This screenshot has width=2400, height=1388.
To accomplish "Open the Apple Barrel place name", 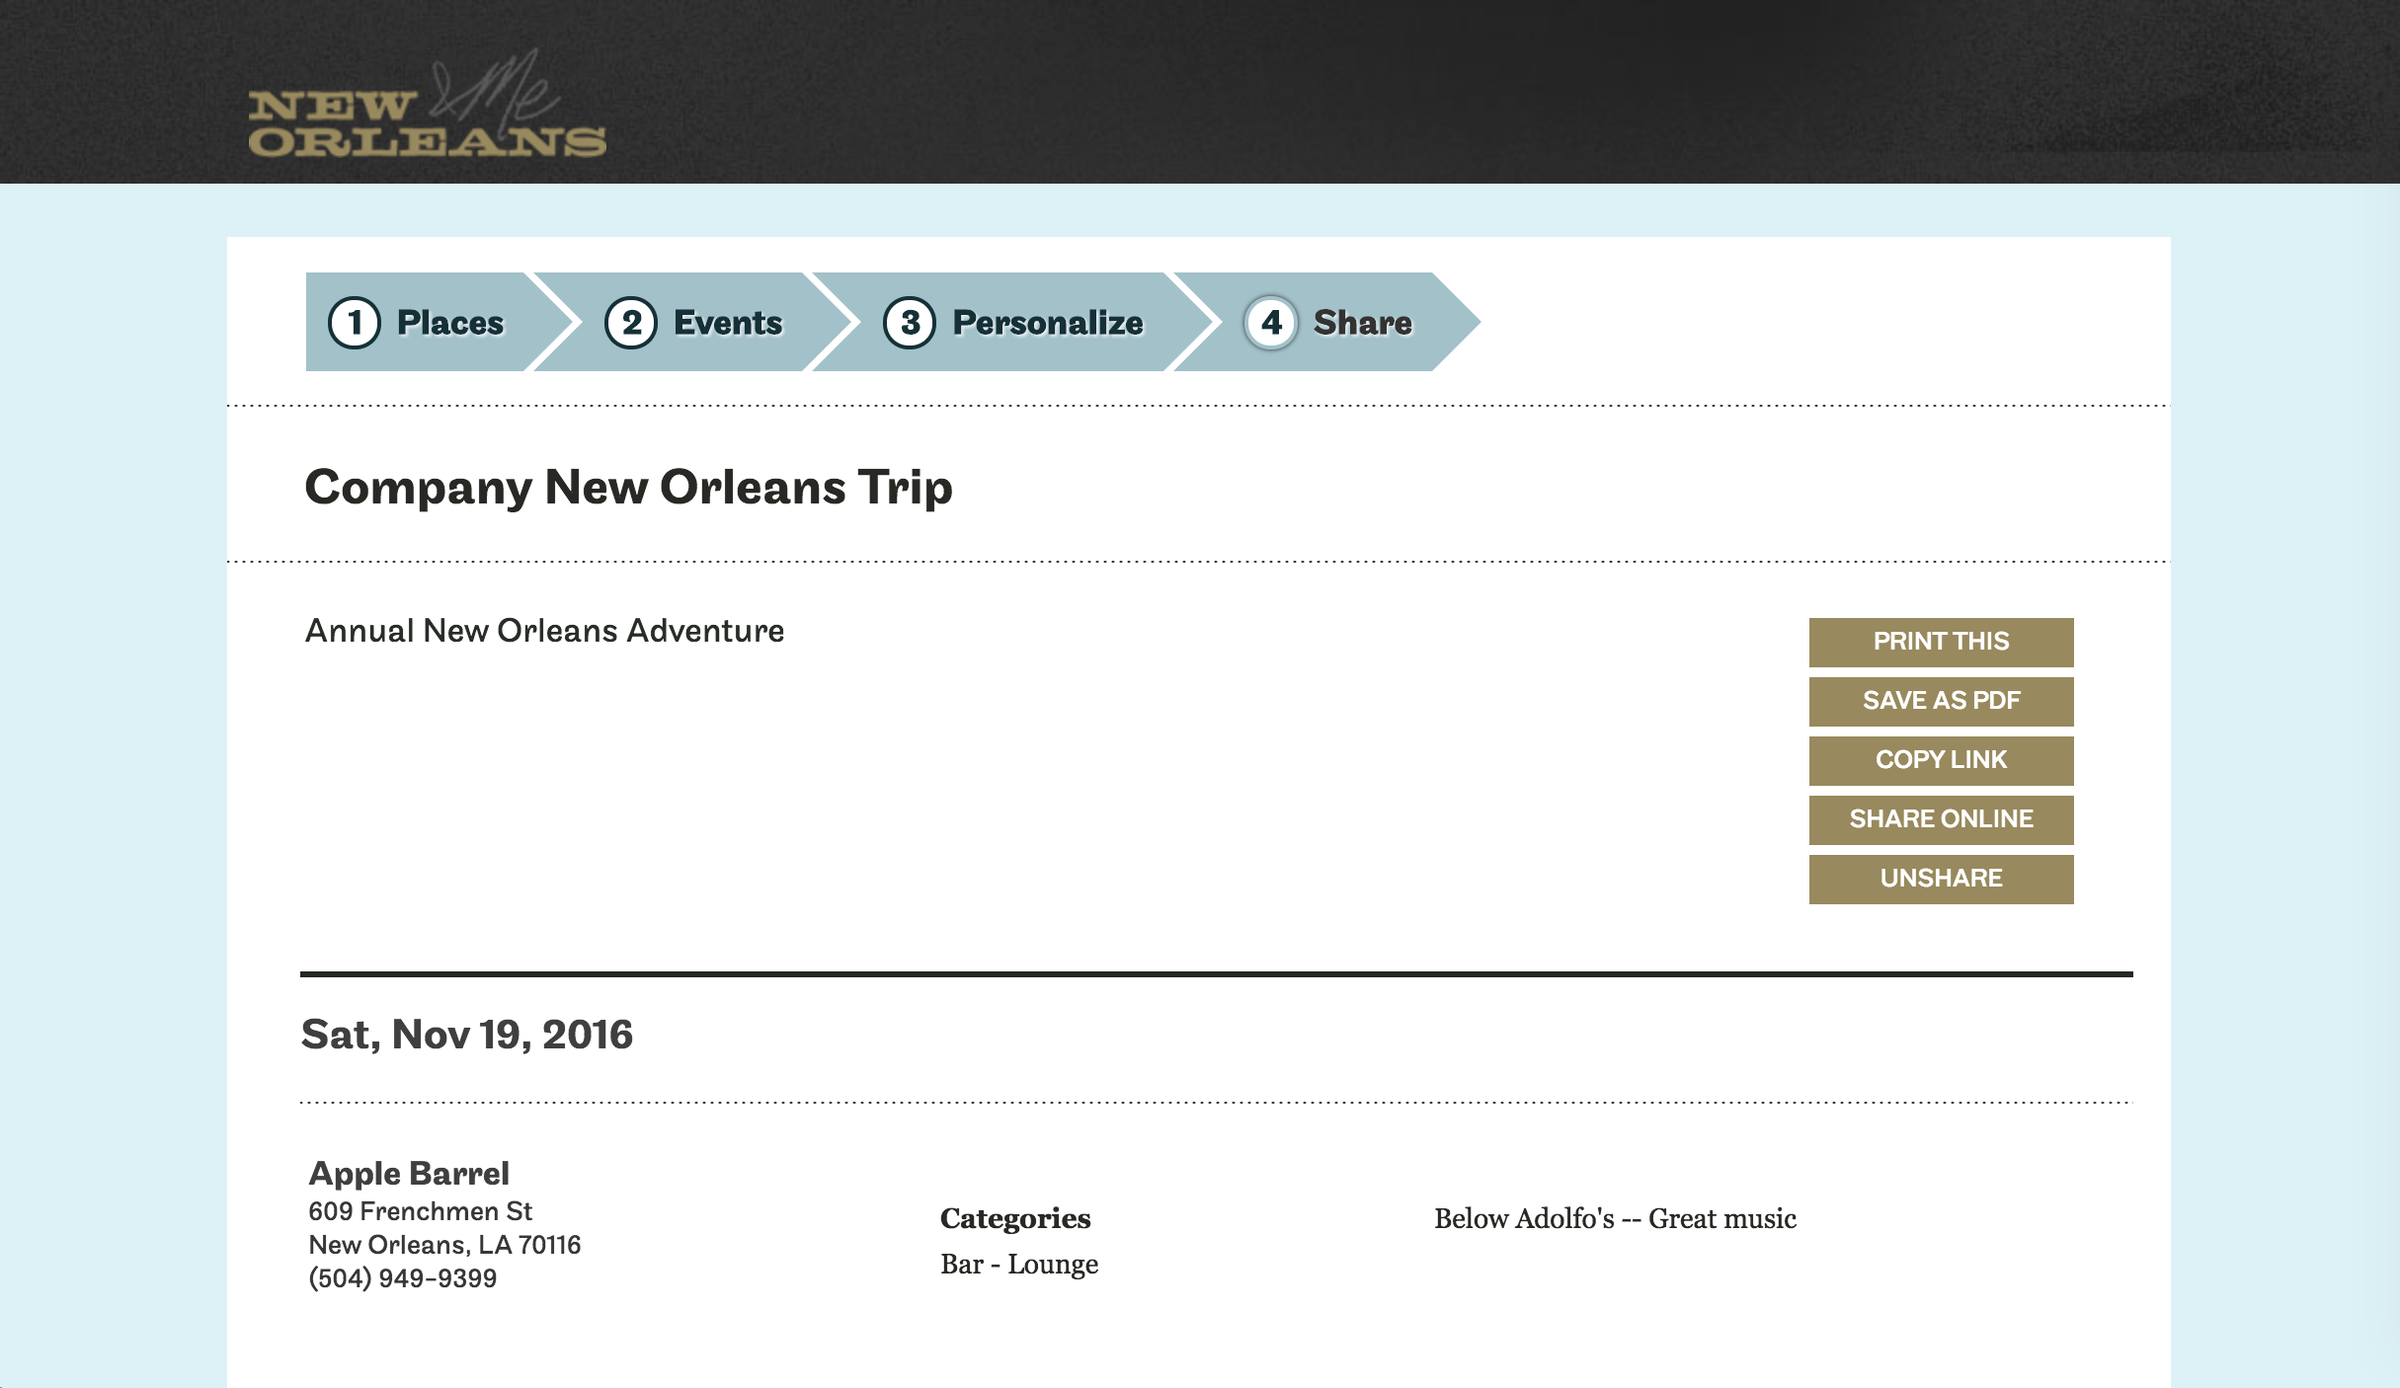I will (x=409, y=1173).
